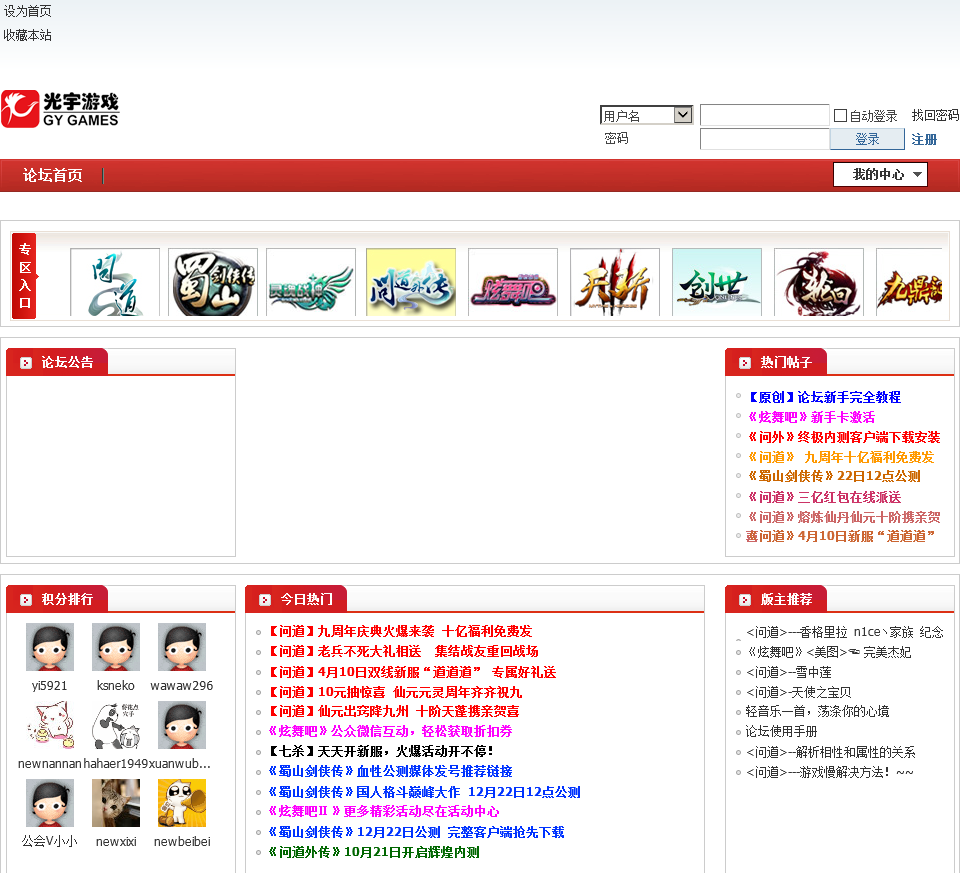Click the hahaer1949 panda avatar

click(116, 725)
